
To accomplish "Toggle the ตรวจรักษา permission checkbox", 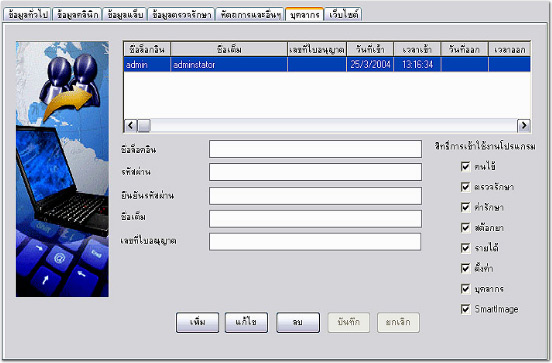I will [465, 187].
